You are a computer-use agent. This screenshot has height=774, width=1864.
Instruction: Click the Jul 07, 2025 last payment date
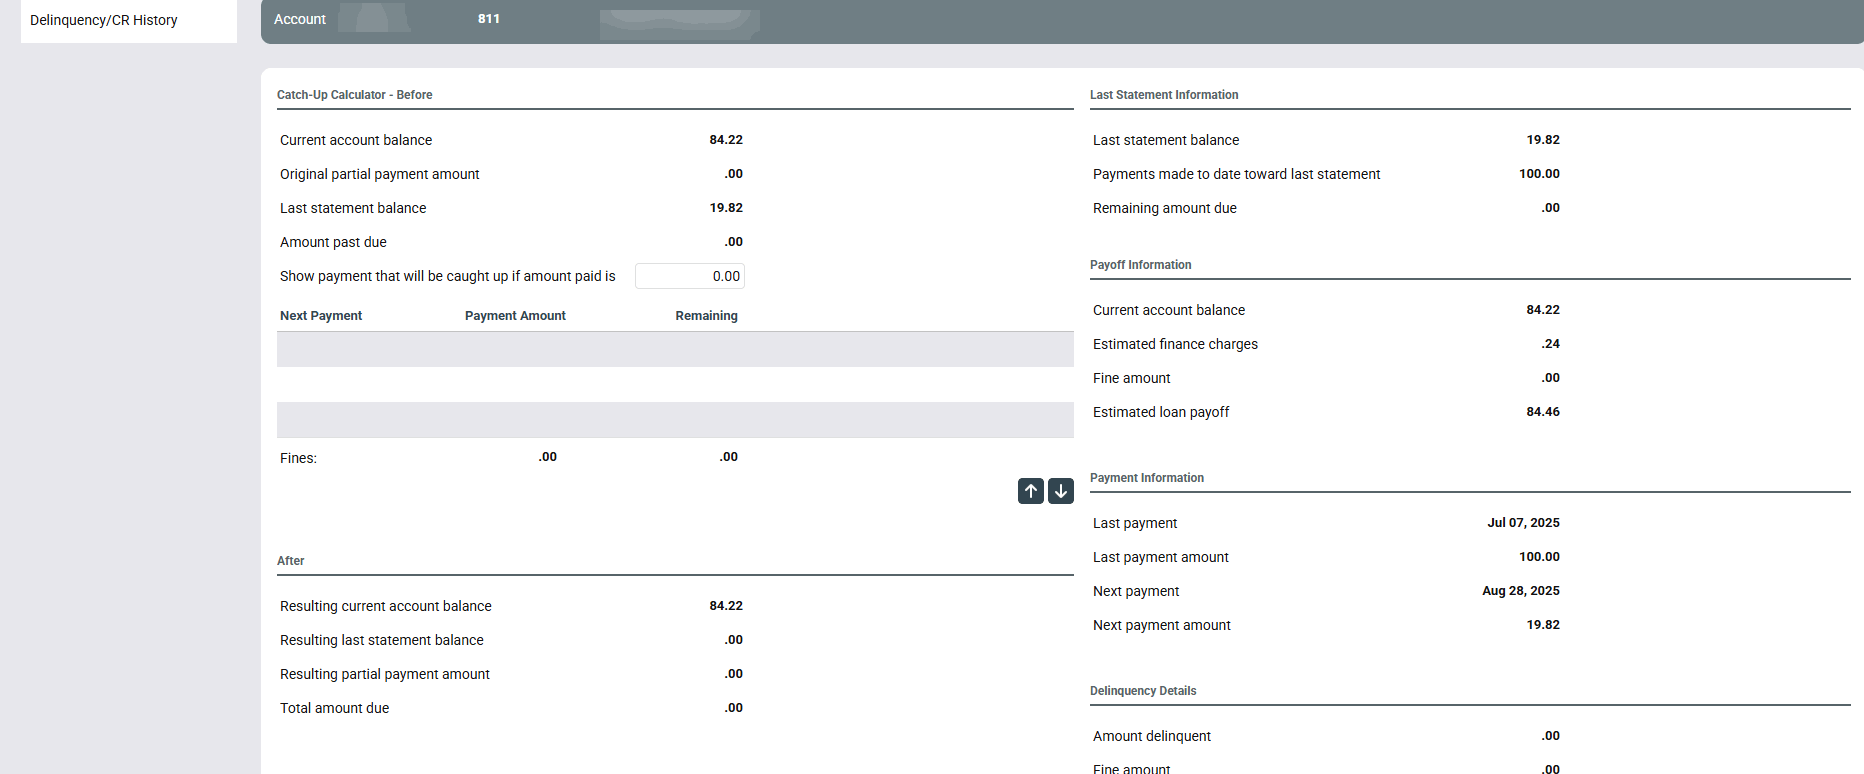click(x=1523, y=523)
